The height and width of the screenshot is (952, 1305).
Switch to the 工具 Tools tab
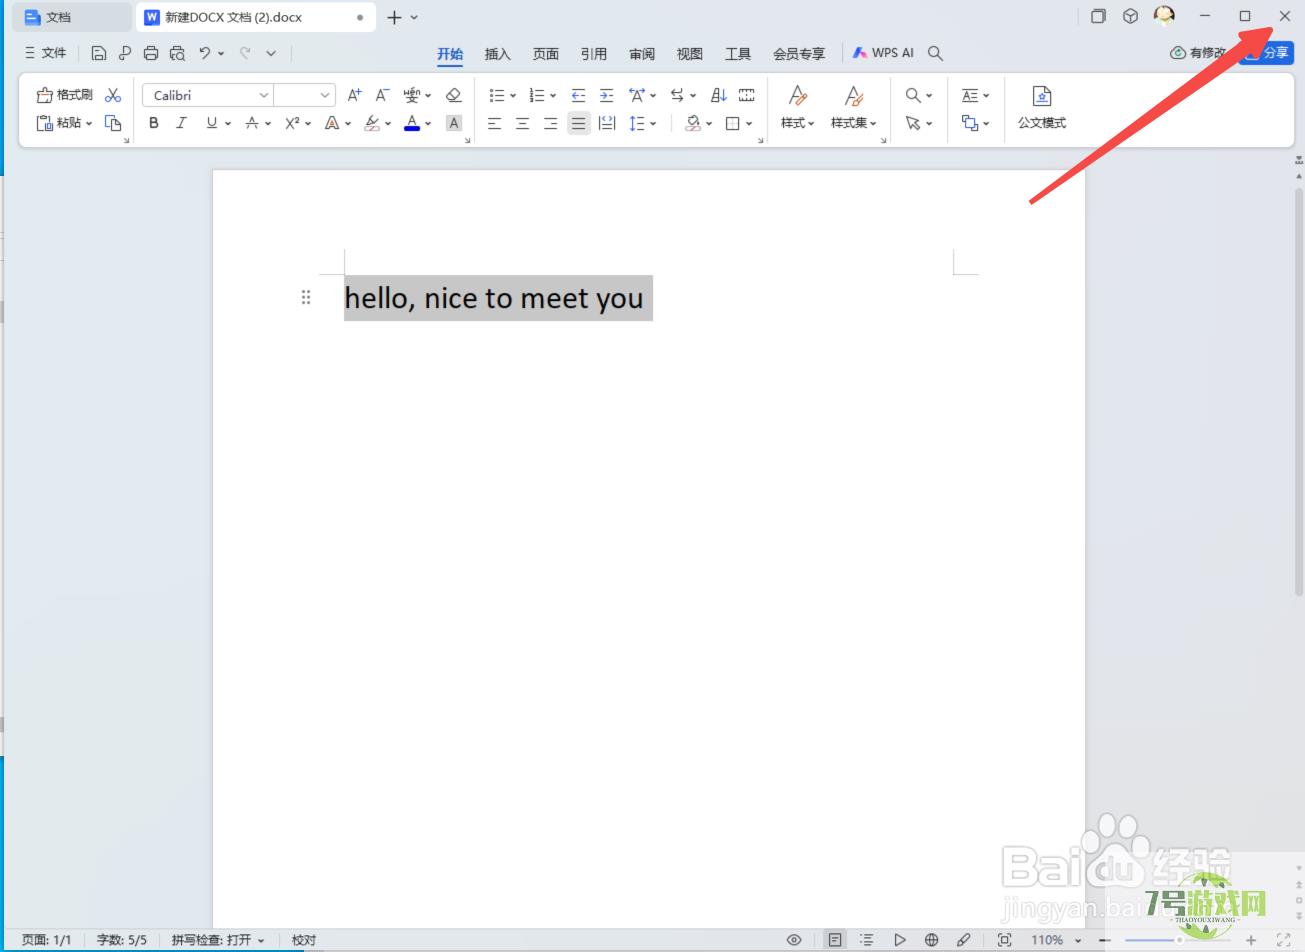pyautogui.click(x=738, y=54)
